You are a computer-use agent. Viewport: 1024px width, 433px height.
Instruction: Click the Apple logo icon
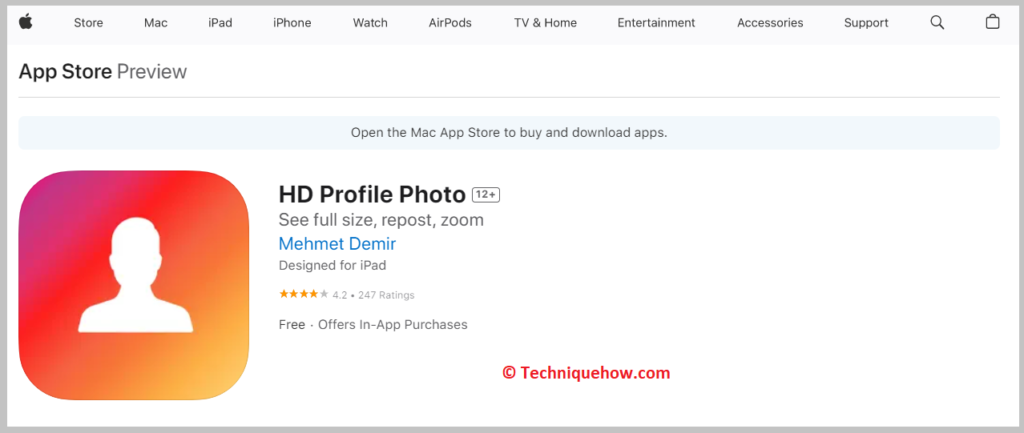coord(25,22)
